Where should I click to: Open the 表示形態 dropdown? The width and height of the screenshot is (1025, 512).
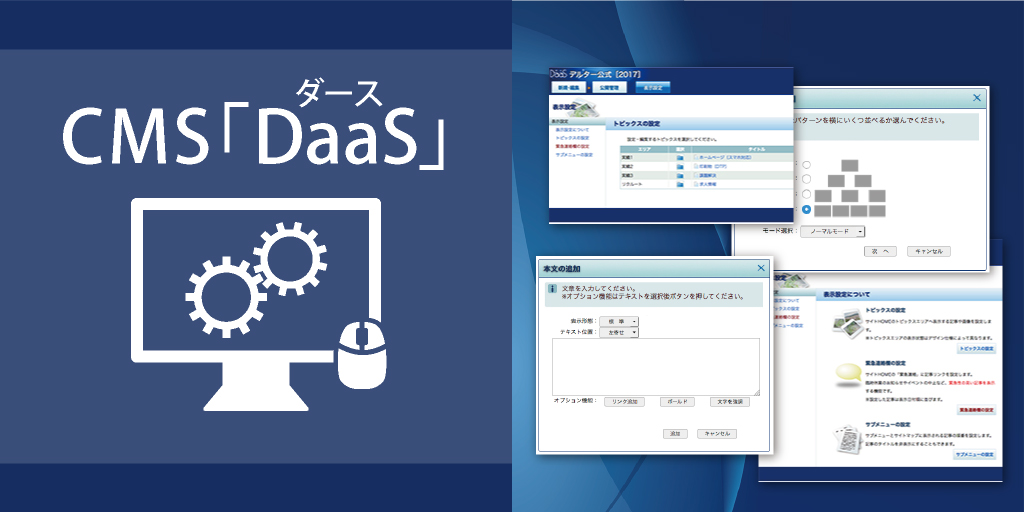pyautogui.click(x=618, y=321)
